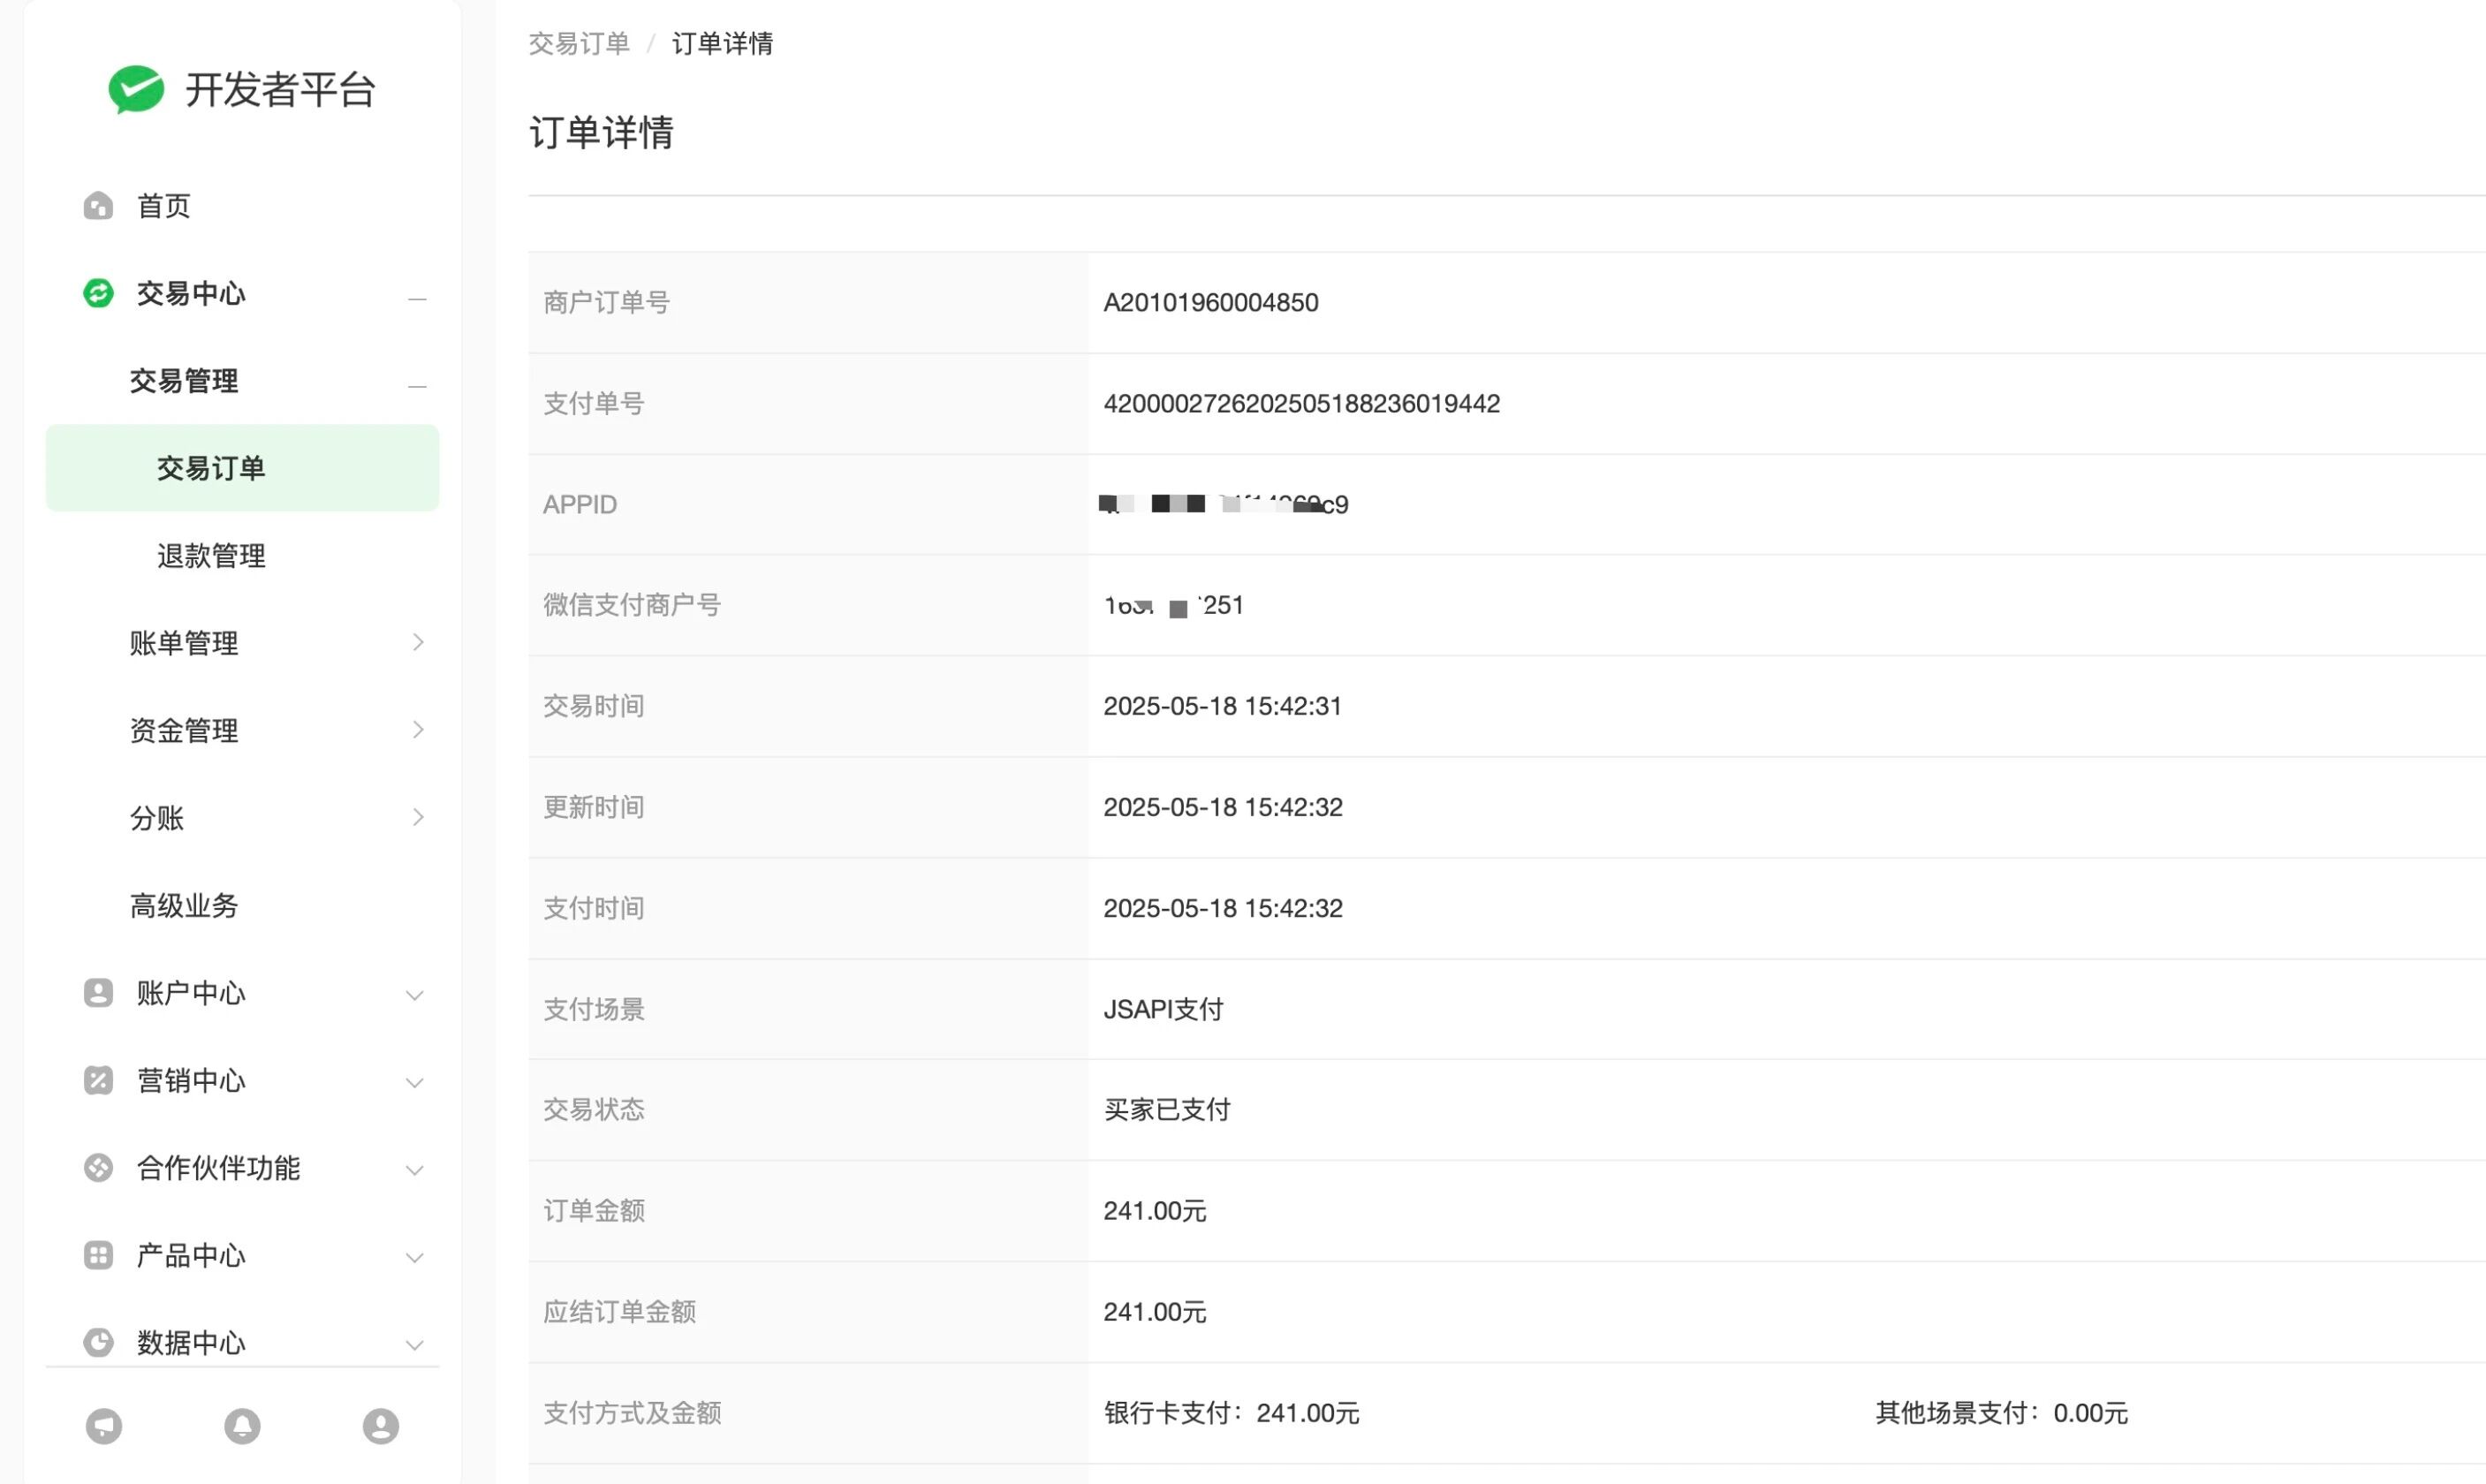Go back via 交易订单 breadcrumb link

point(579,44)
